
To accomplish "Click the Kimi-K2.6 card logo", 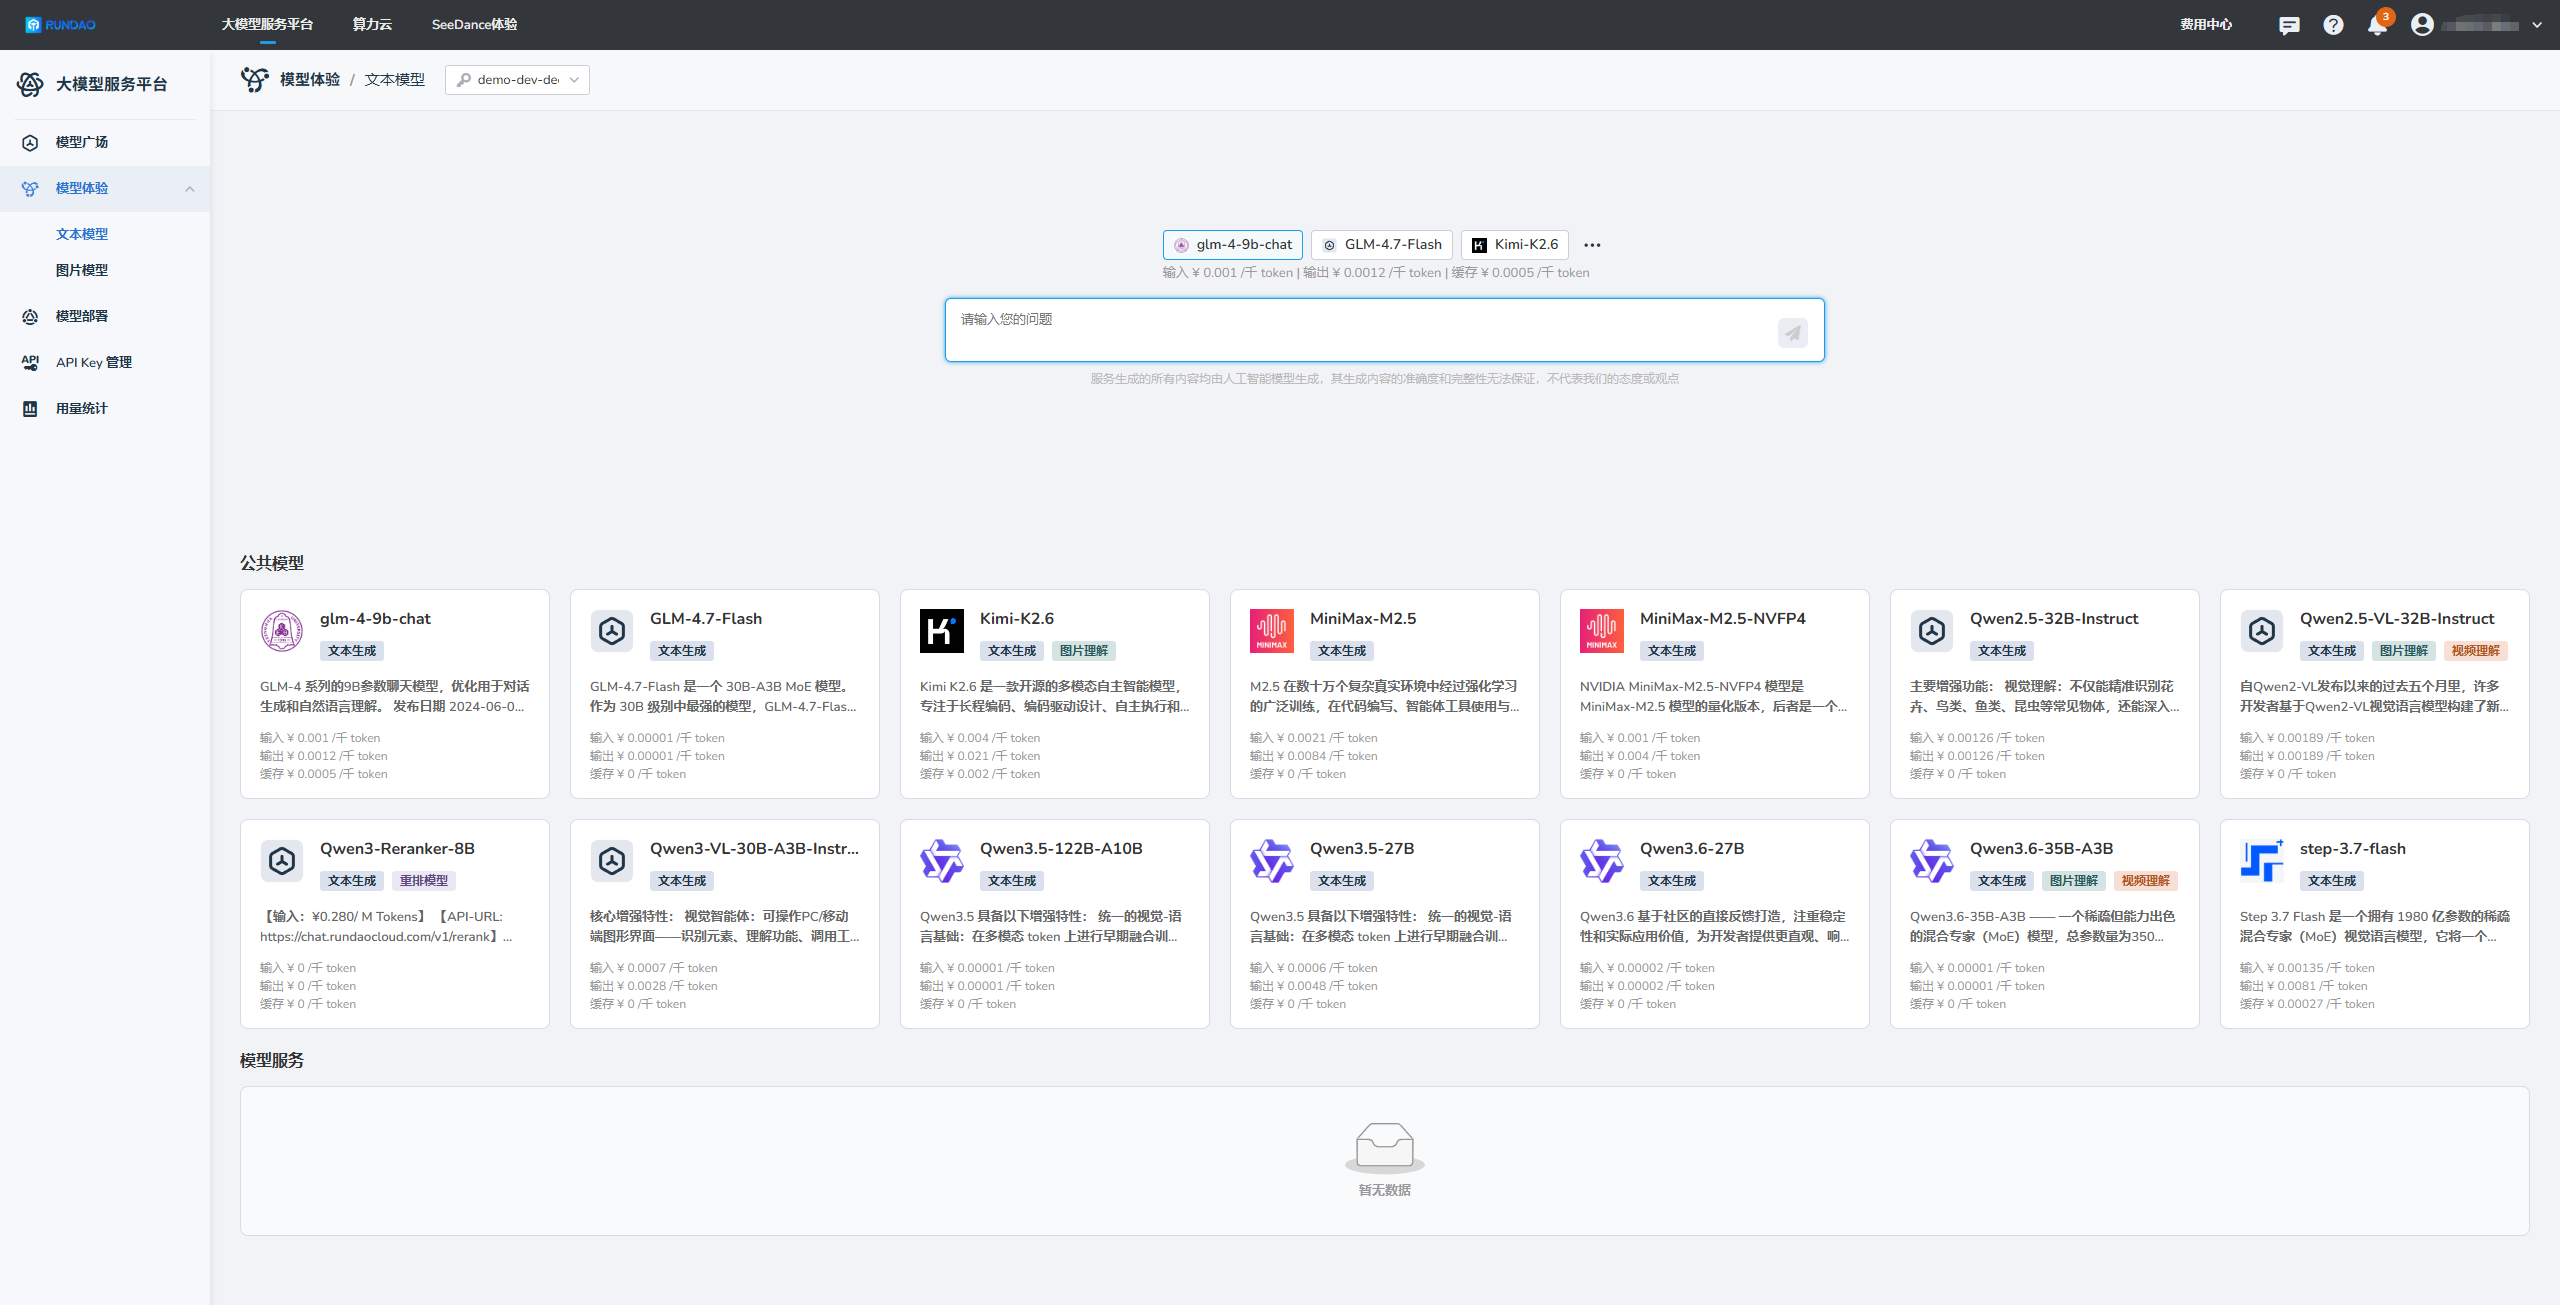I will (942, 631).
